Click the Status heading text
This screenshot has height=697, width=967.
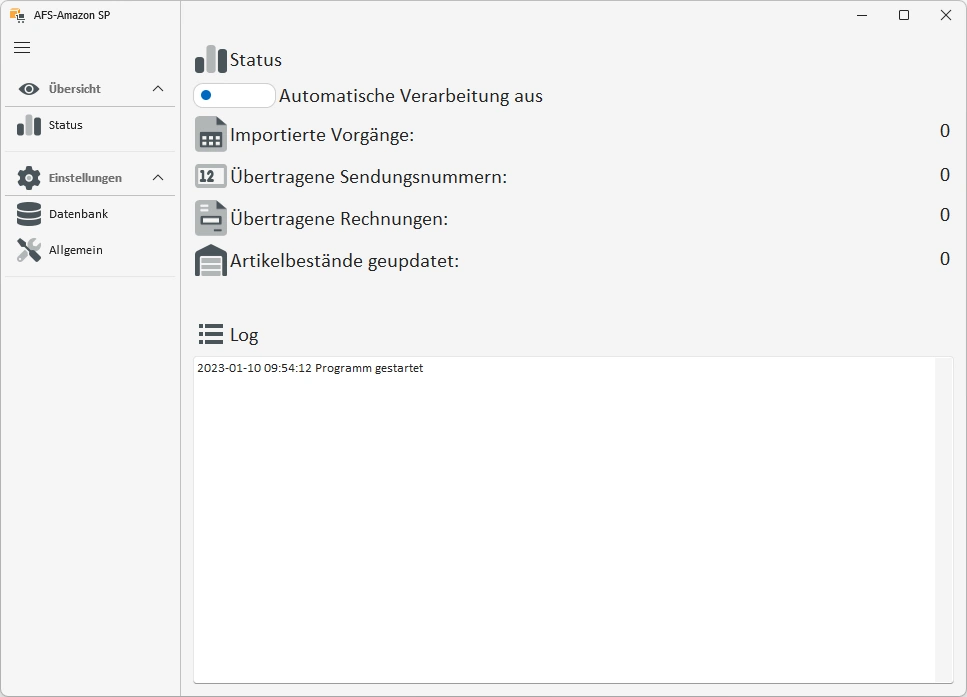point(256,60)
